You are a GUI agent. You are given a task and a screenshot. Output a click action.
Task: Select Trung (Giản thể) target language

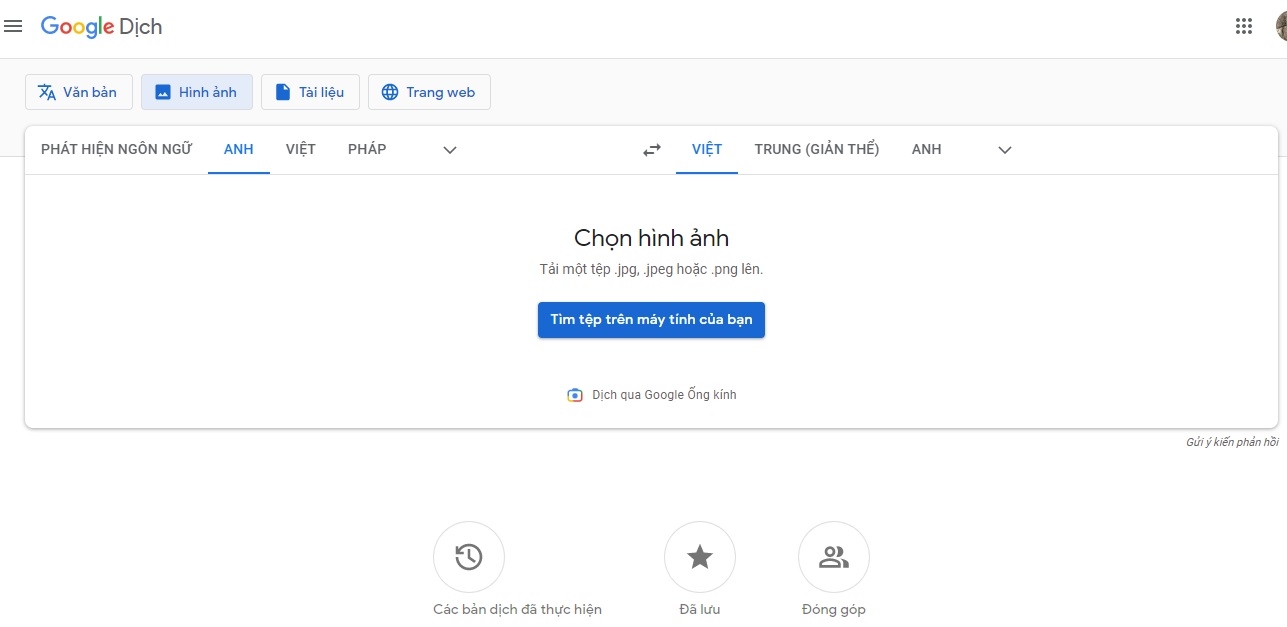pyautogui.click(x=817, y=149)
